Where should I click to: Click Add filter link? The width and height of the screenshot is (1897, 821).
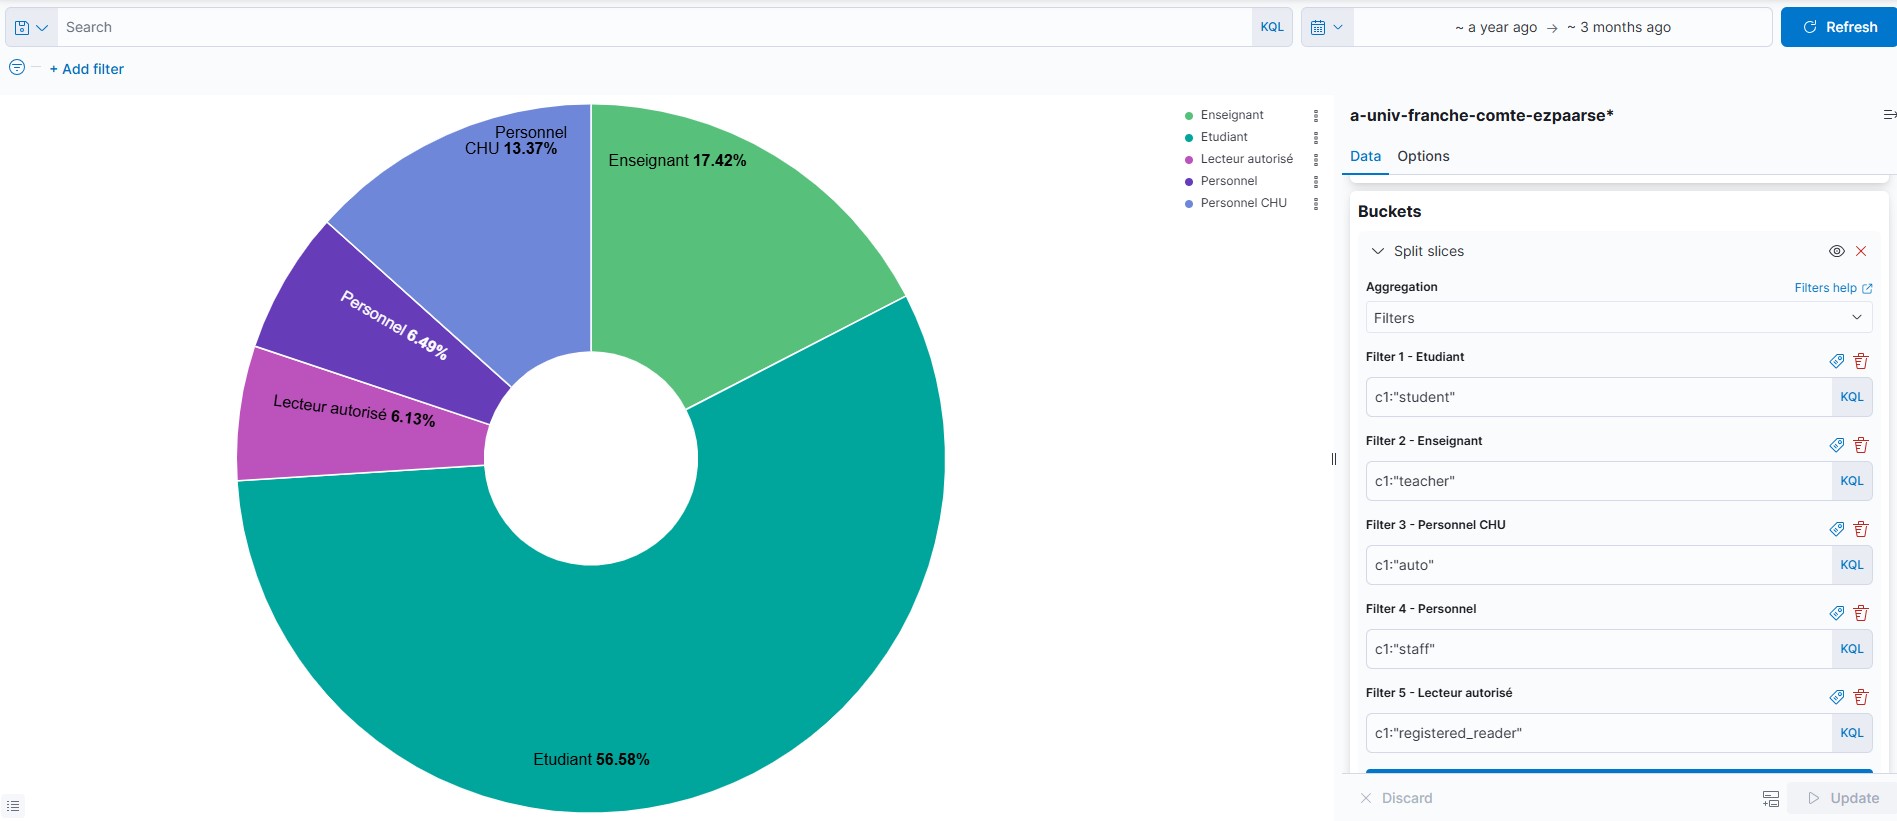pos(87,69)
